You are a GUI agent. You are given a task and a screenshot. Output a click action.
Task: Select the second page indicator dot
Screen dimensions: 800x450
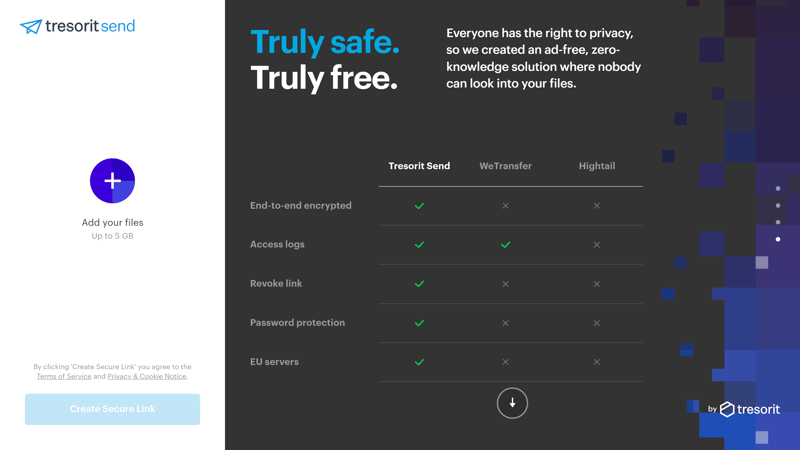point(778,205)
